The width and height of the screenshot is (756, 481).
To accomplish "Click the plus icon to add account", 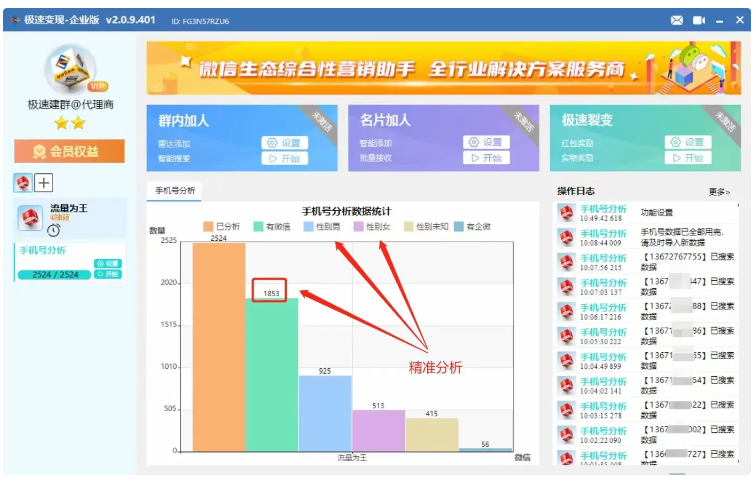I will coord(44,183).
